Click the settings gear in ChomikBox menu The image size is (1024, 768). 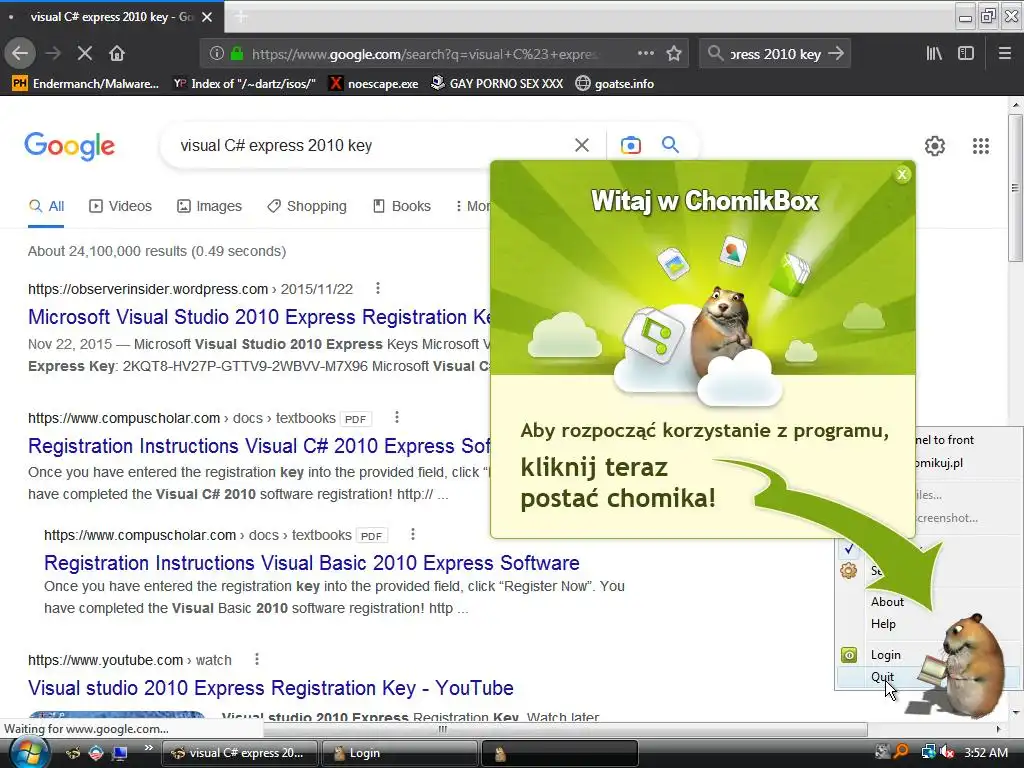coord(848,571)
